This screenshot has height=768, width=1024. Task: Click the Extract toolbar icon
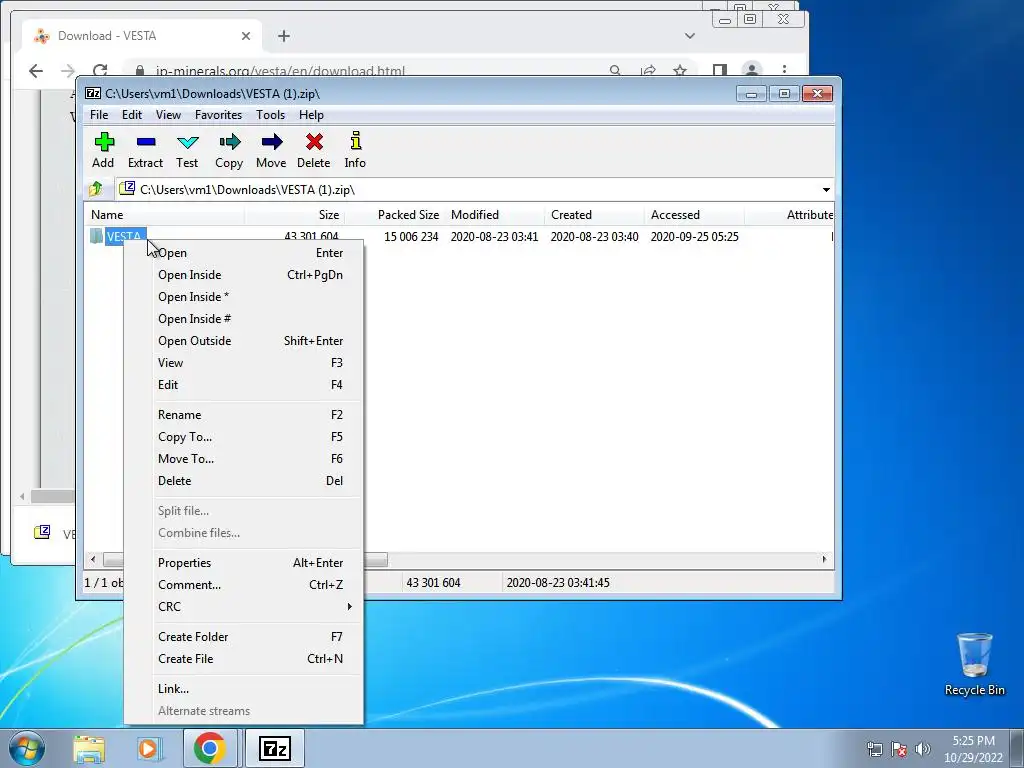146,142
